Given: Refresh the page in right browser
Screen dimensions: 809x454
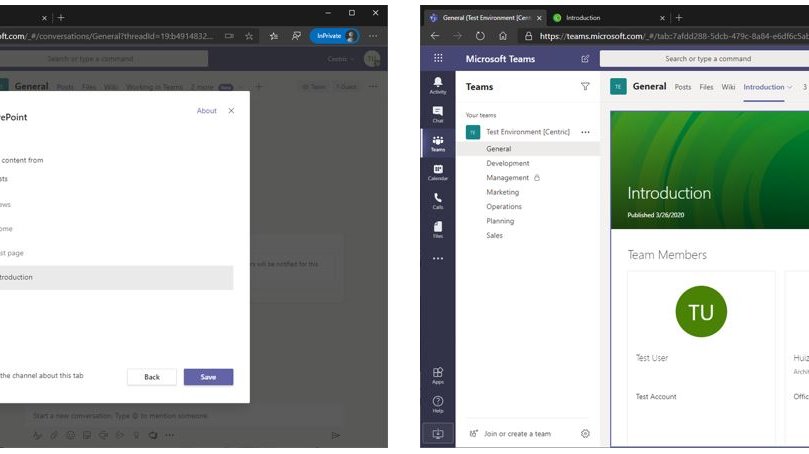Looking at the screenshot, I should [x=480, y=36].
